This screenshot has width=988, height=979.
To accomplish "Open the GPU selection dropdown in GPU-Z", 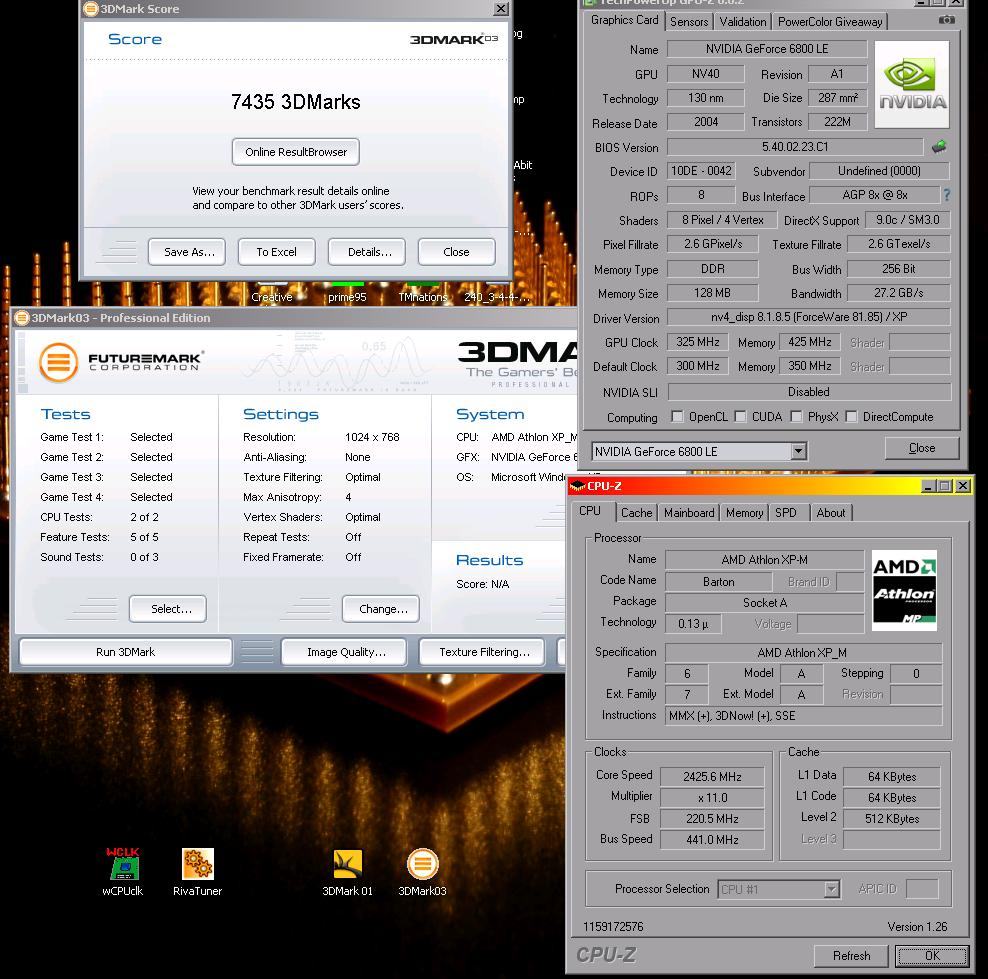I will click(798, 451).
